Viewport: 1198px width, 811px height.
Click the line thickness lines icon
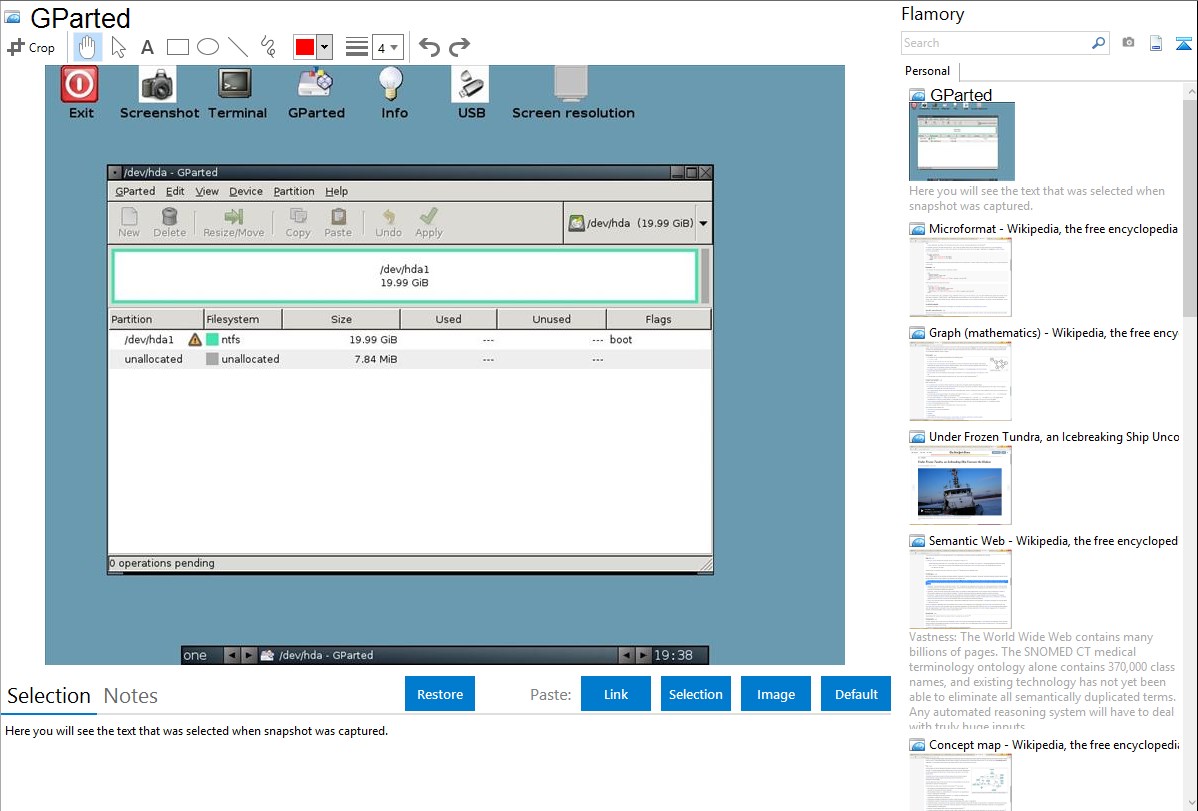(x=357, y=47)
